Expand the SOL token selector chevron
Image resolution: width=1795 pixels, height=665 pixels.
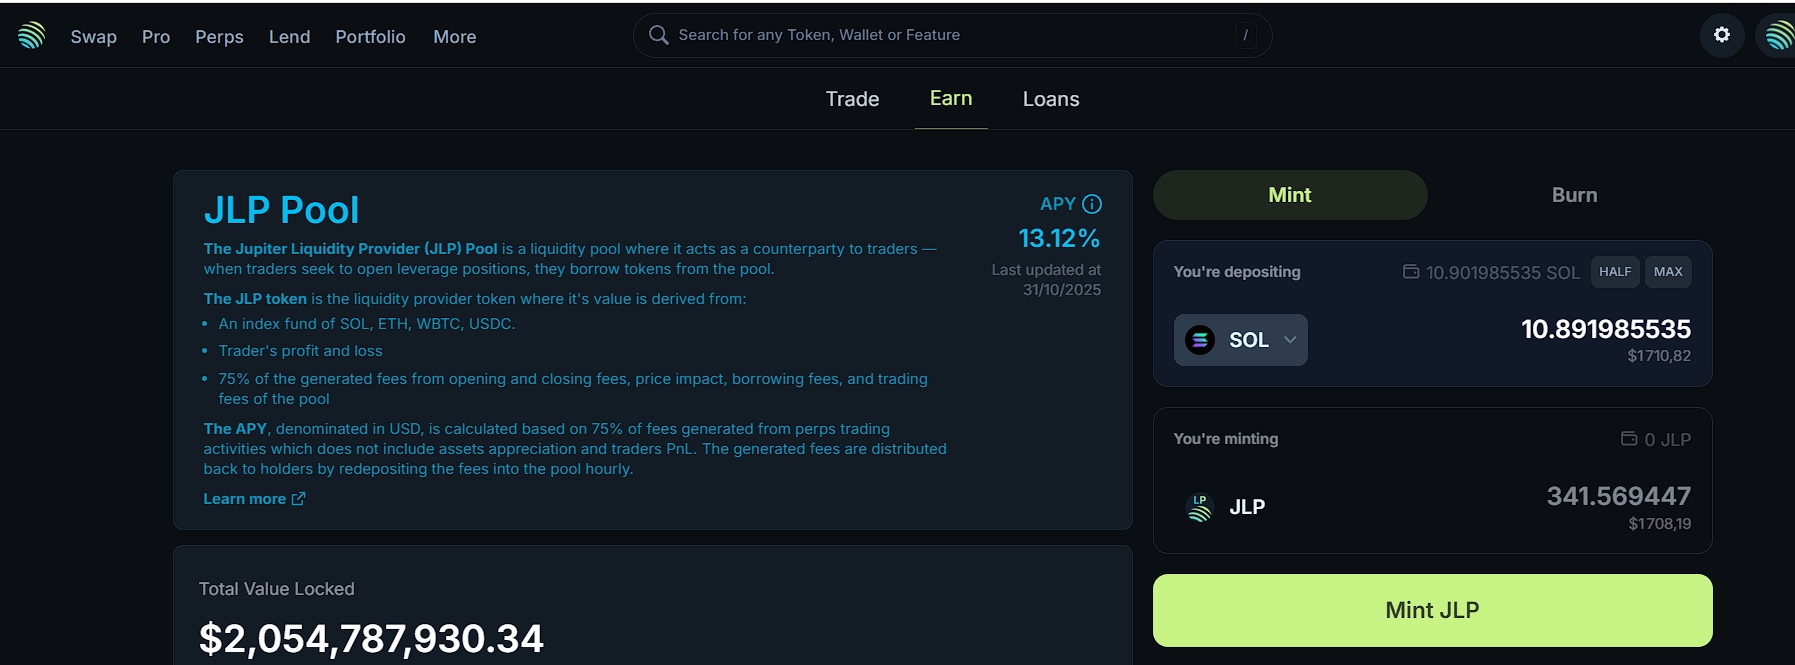(x=1290, y=340)
